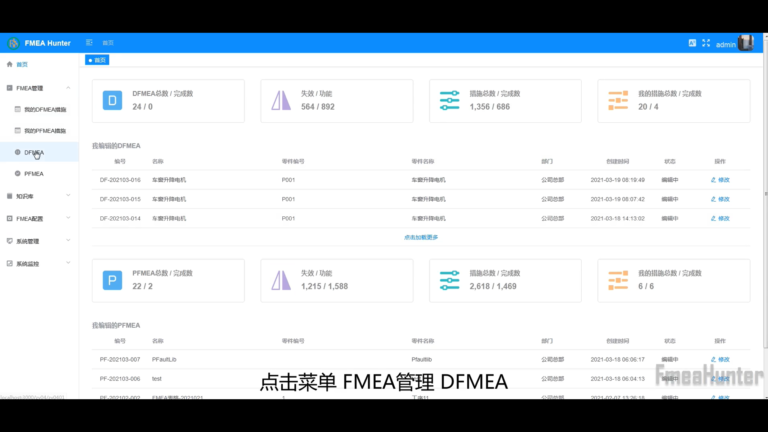The width and height of the screenshot is (768, 432).
Task: Click the DF-202103-014 number cell
Action: pyautogui.click(x=120, y=218)
